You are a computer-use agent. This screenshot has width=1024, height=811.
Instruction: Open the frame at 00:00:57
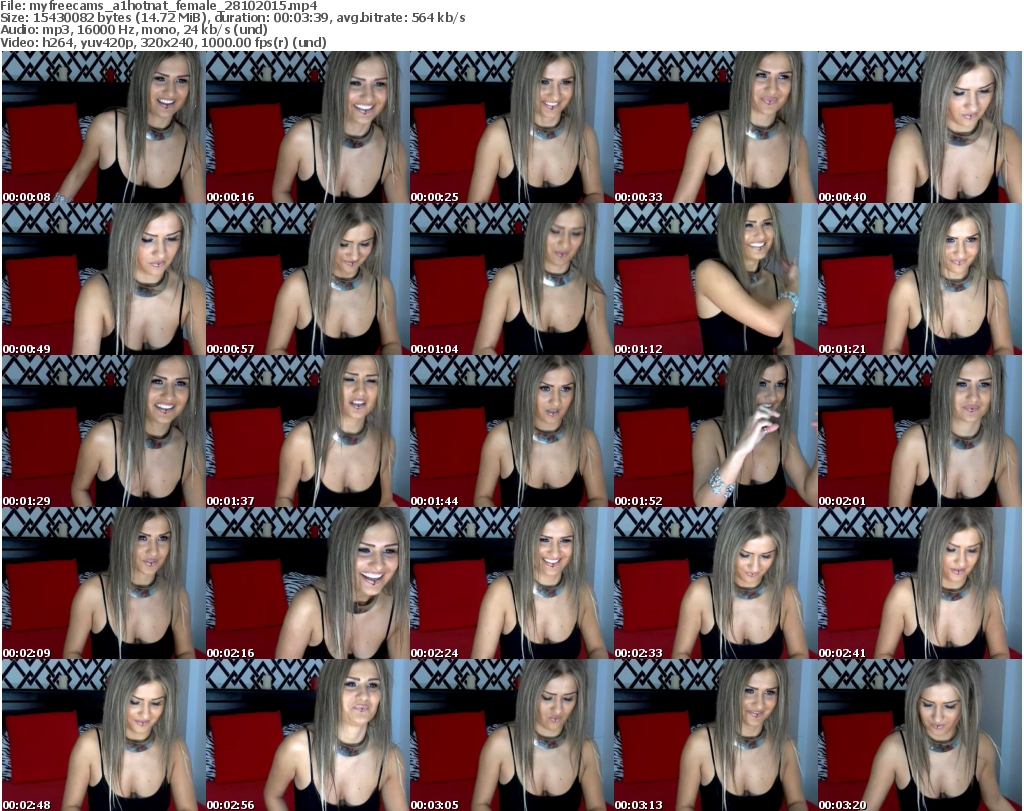pos(308,279)
